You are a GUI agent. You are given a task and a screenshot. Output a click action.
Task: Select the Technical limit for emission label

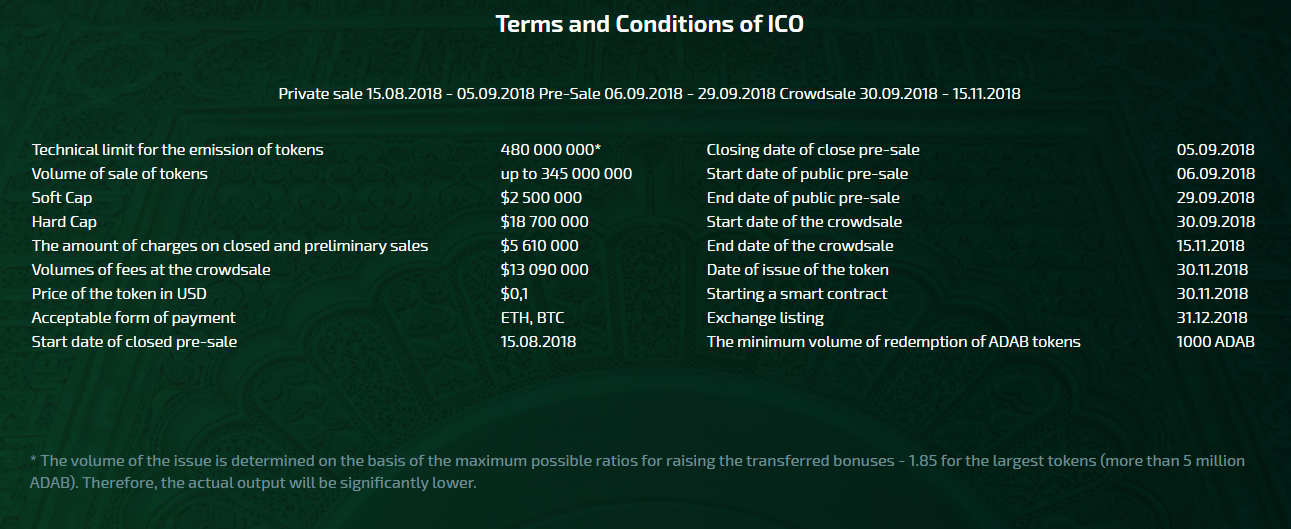click(x=178, y=150)
